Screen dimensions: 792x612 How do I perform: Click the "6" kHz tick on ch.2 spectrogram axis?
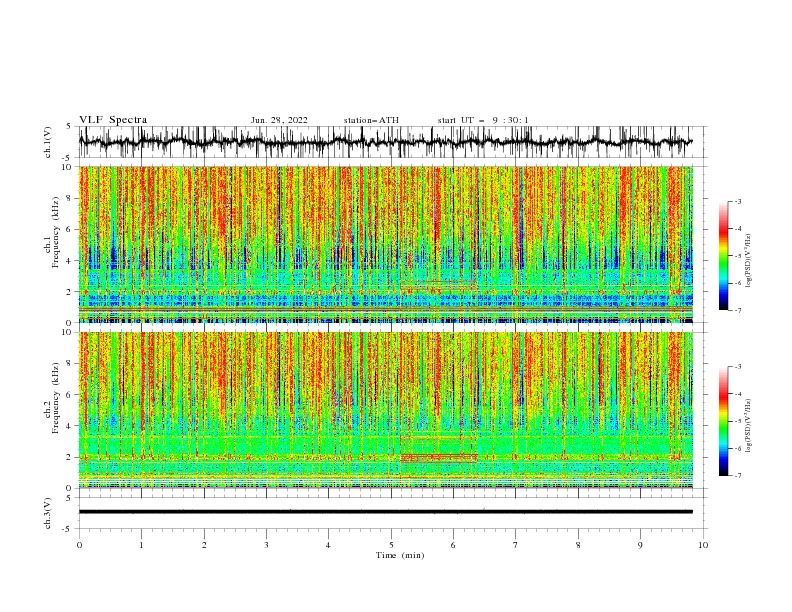70,395
